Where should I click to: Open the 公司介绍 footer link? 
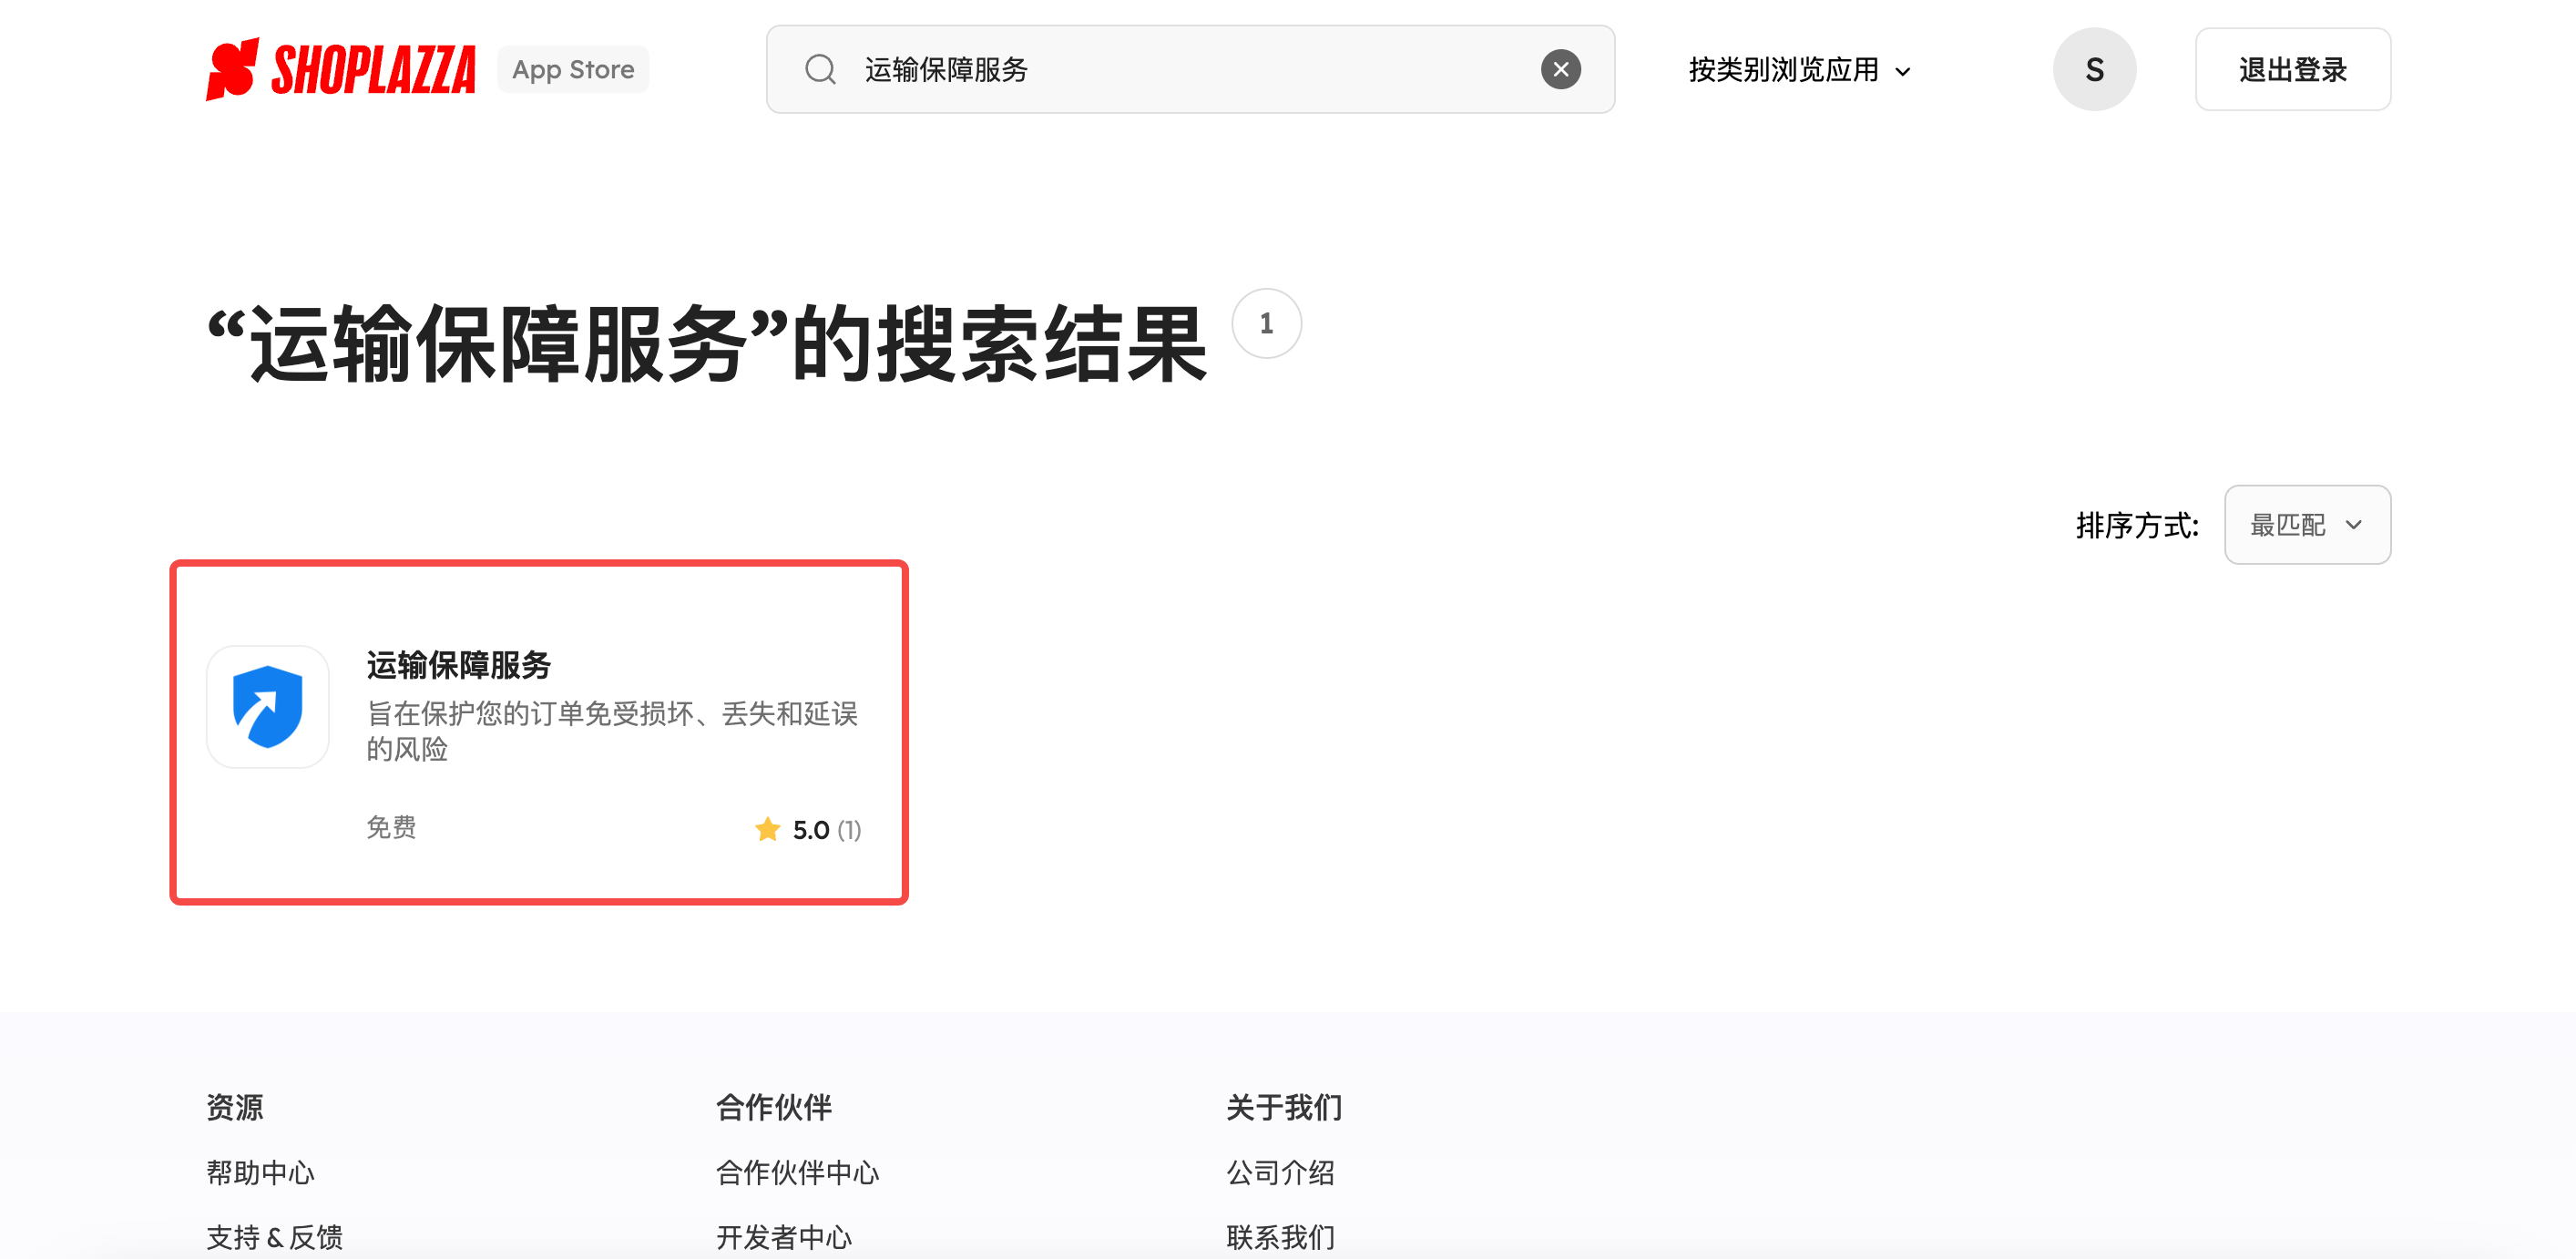pos(1280,1172)
